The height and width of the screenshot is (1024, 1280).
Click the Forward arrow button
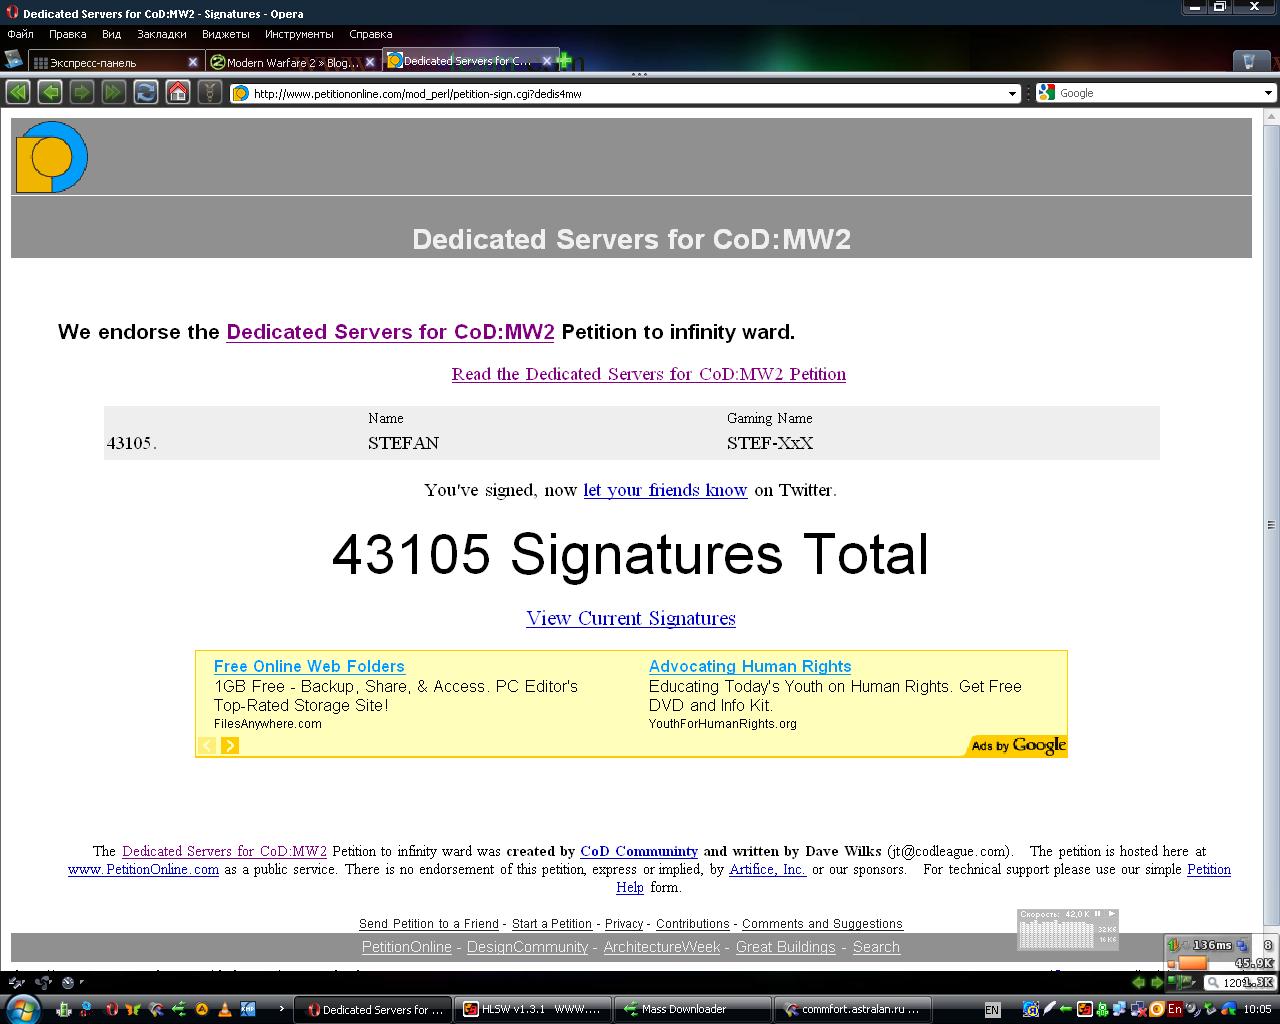82,93
